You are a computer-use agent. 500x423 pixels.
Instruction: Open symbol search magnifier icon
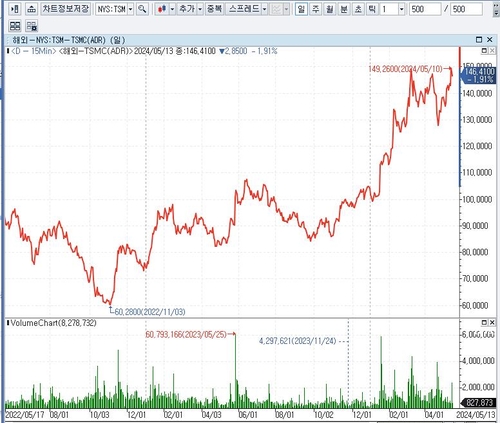[142, 9]
